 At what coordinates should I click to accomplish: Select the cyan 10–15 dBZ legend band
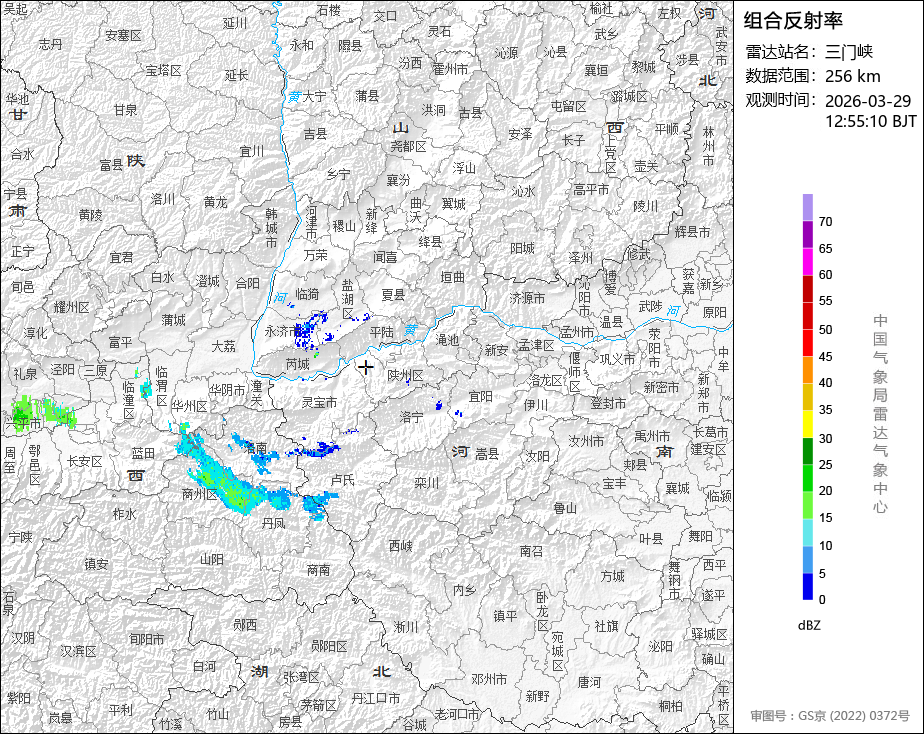click(807, 533)
